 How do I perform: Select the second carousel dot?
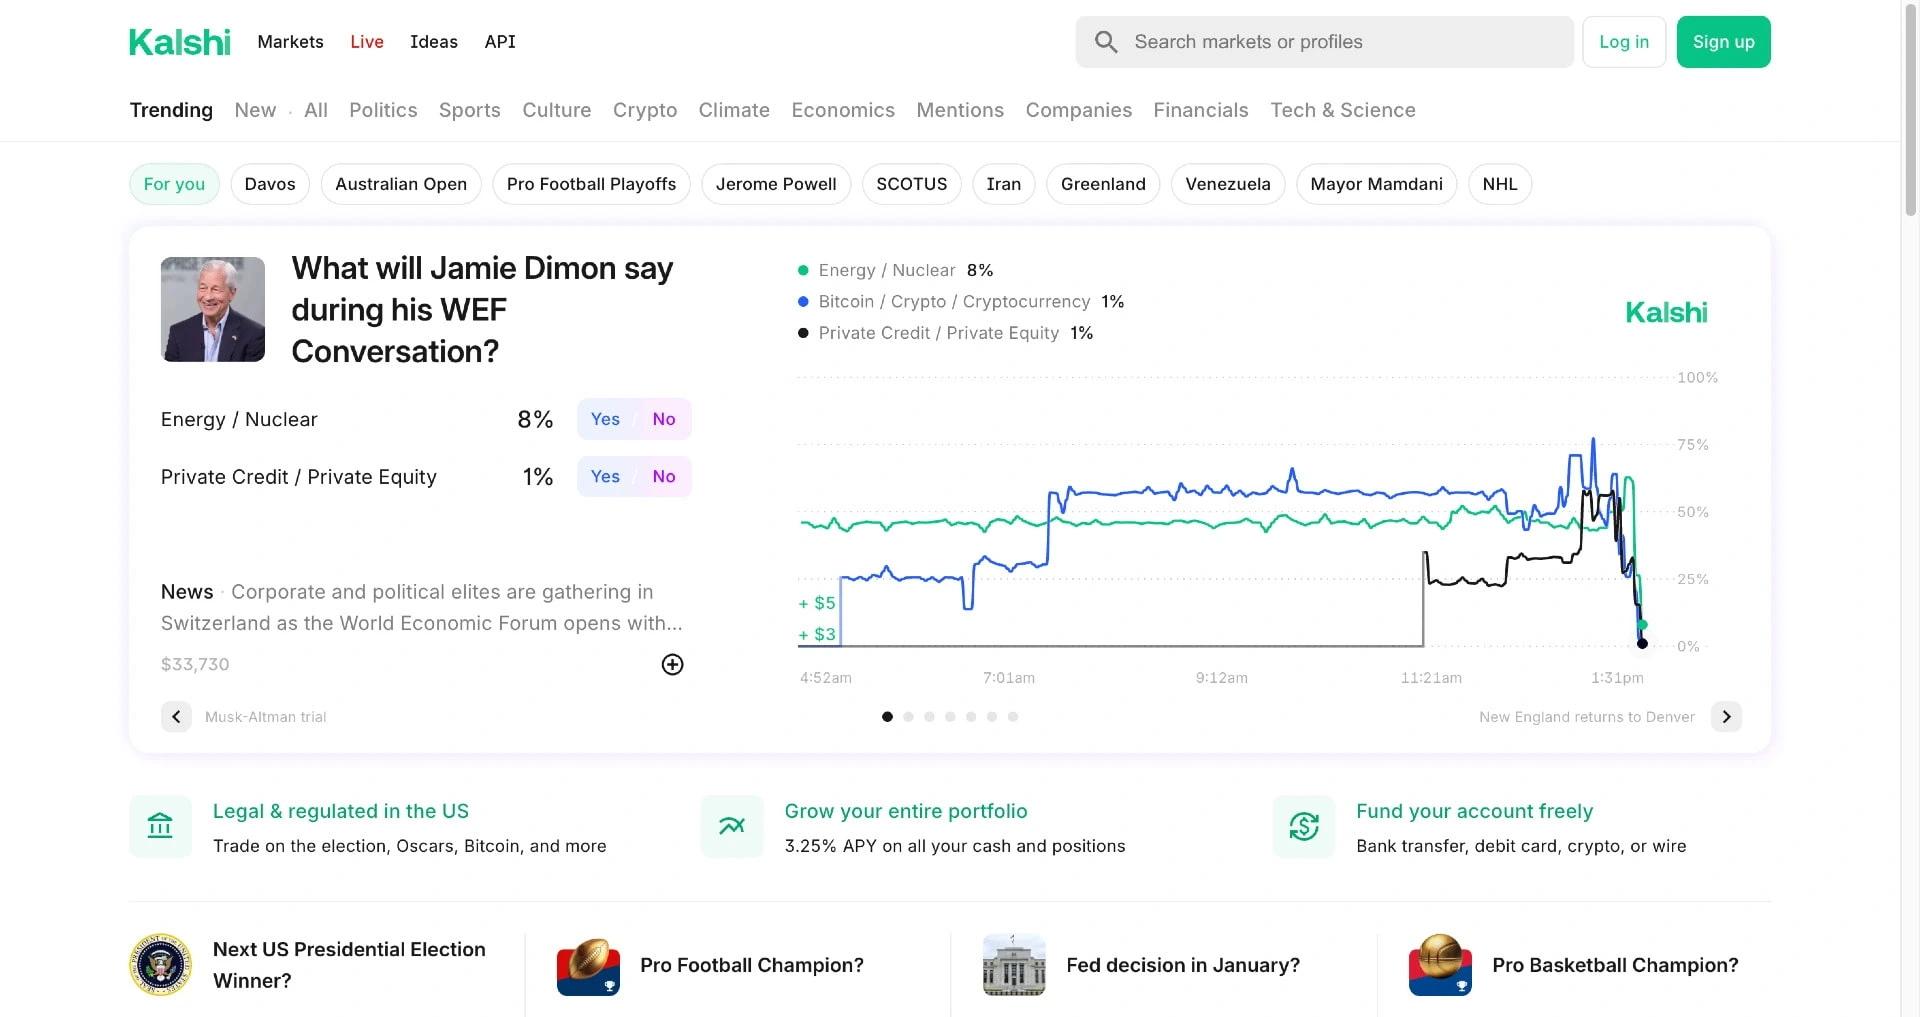coord(908,717)
